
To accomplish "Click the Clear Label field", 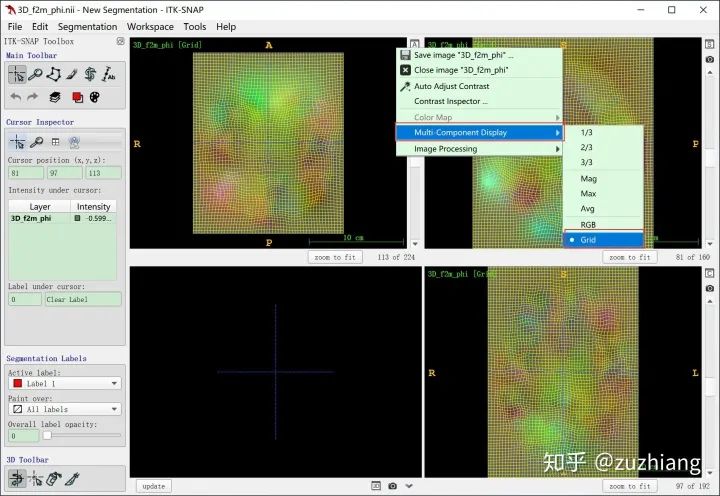I will [83, 299].
